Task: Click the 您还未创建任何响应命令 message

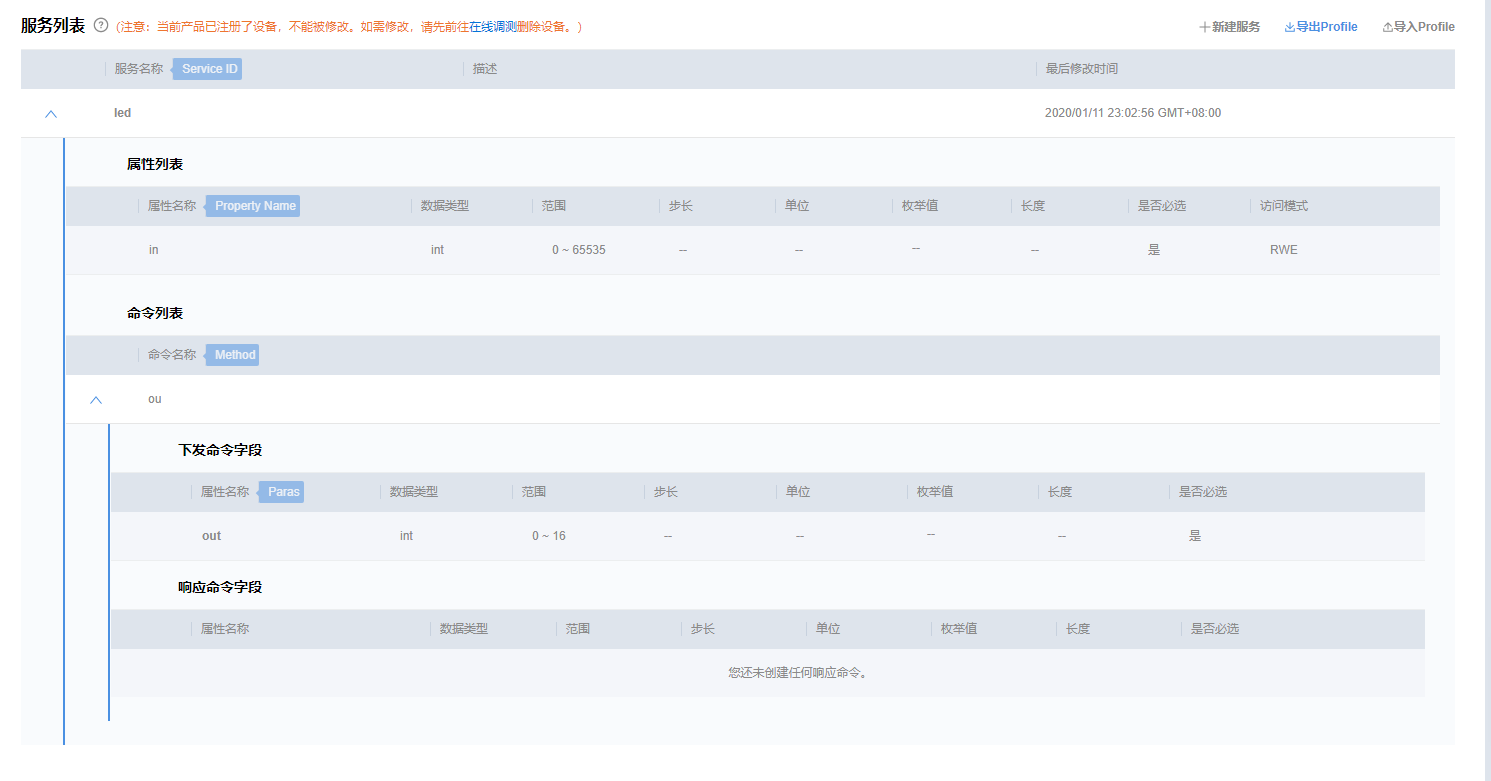Action: coord(798,673)
